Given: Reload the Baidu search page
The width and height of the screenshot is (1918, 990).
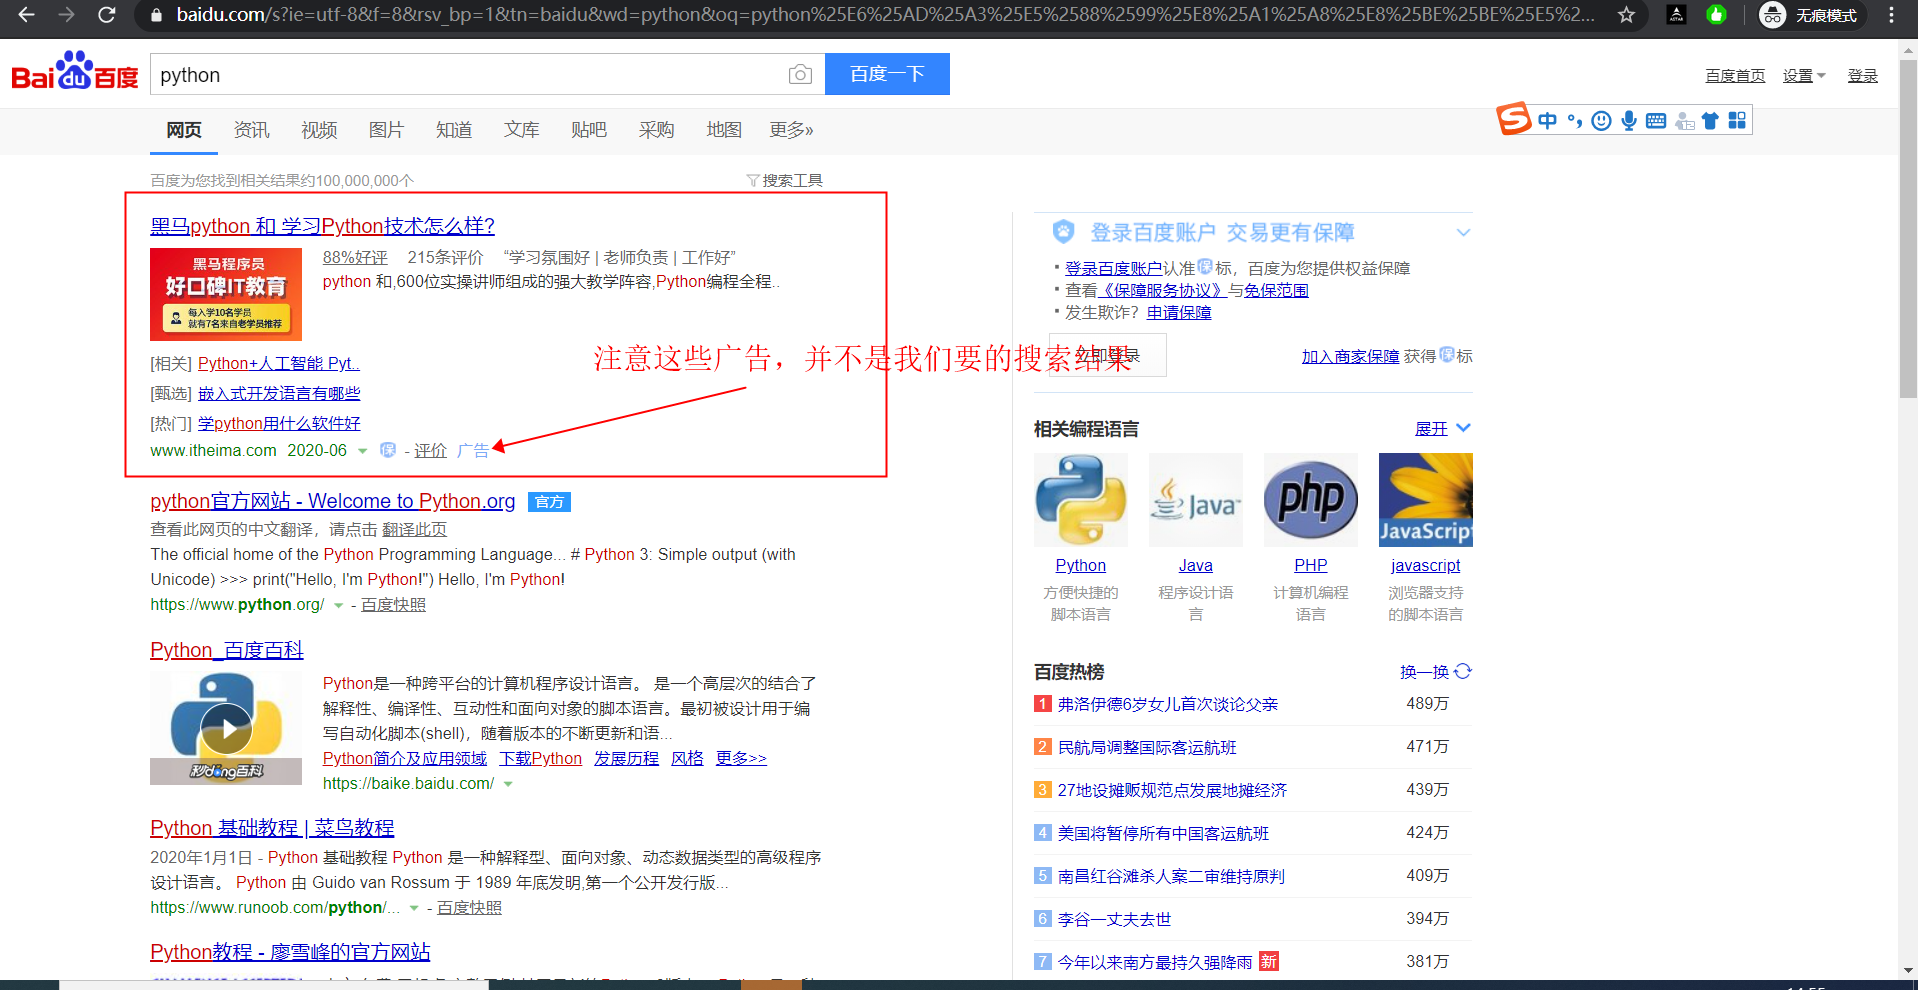Looking at the screenshot, I should point(106,15).
